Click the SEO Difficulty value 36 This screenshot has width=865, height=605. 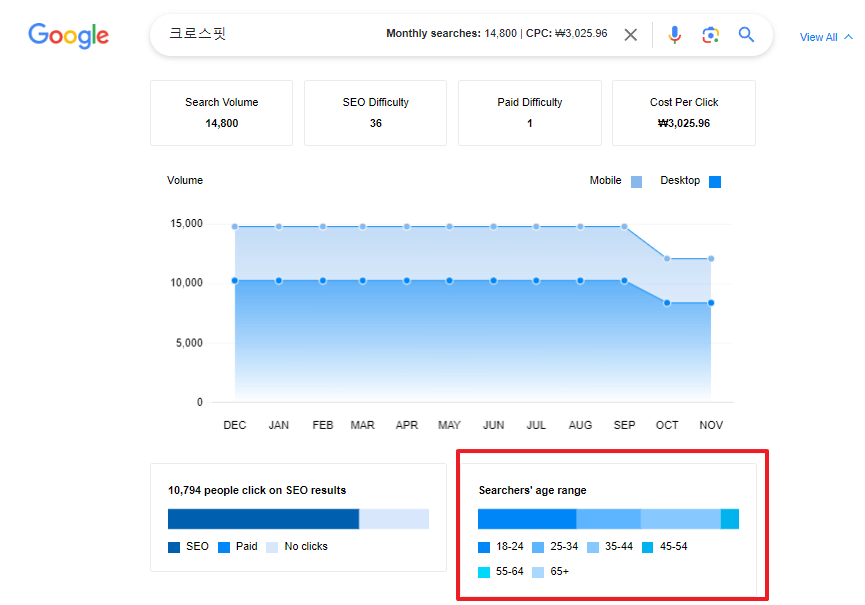(376, 123)
